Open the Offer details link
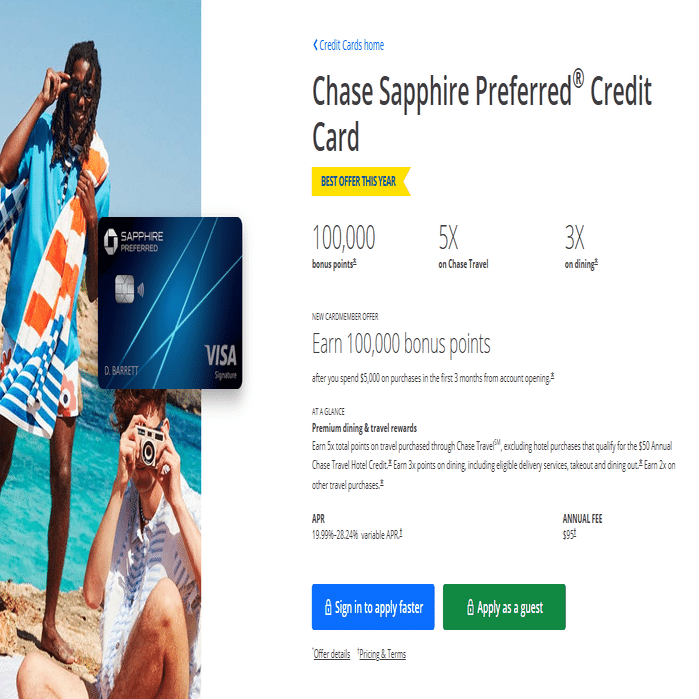The image size is (699, 699). coord(332,654)
